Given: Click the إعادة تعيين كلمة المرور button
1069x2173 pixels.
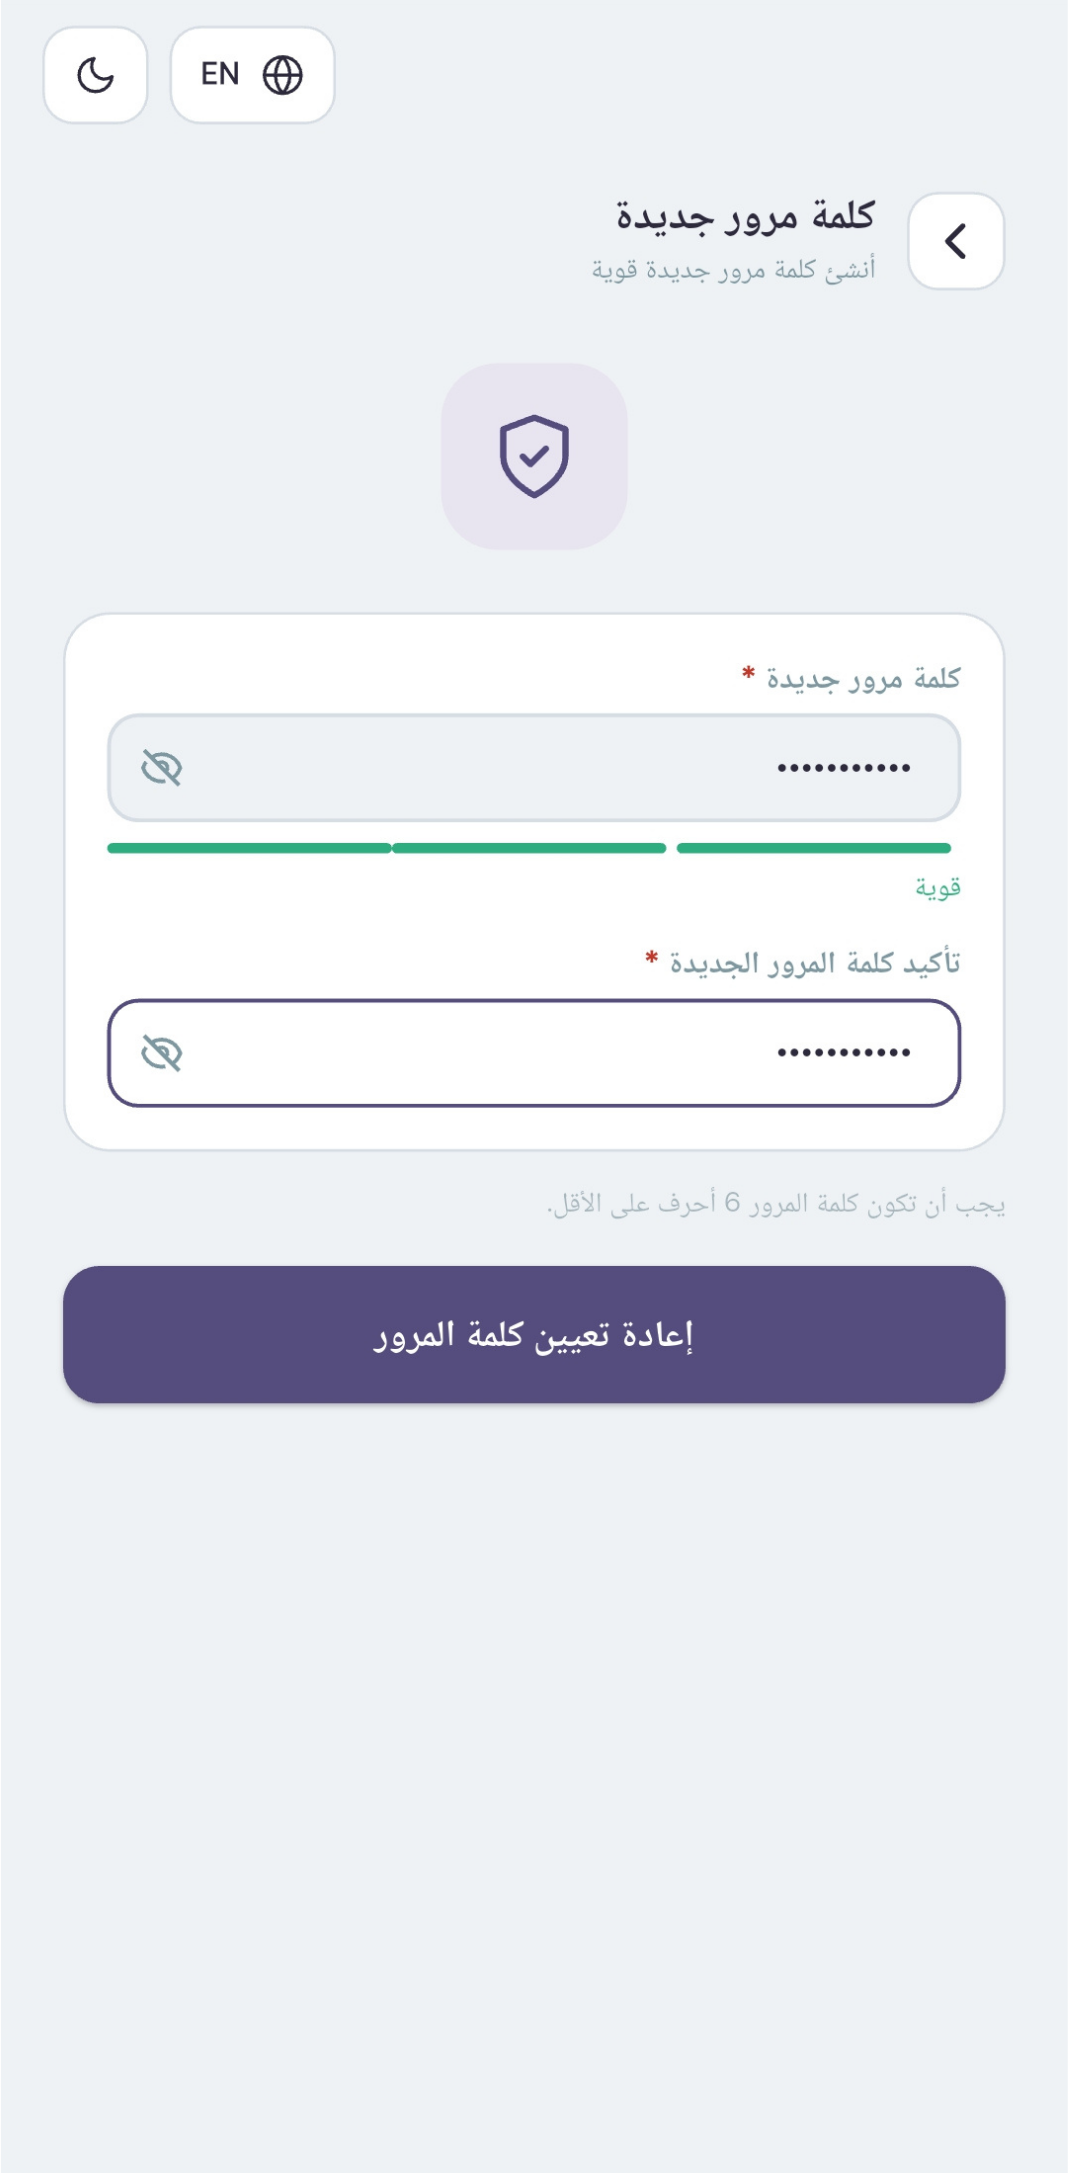Looking at the screenshot, I should (534, 1334).
